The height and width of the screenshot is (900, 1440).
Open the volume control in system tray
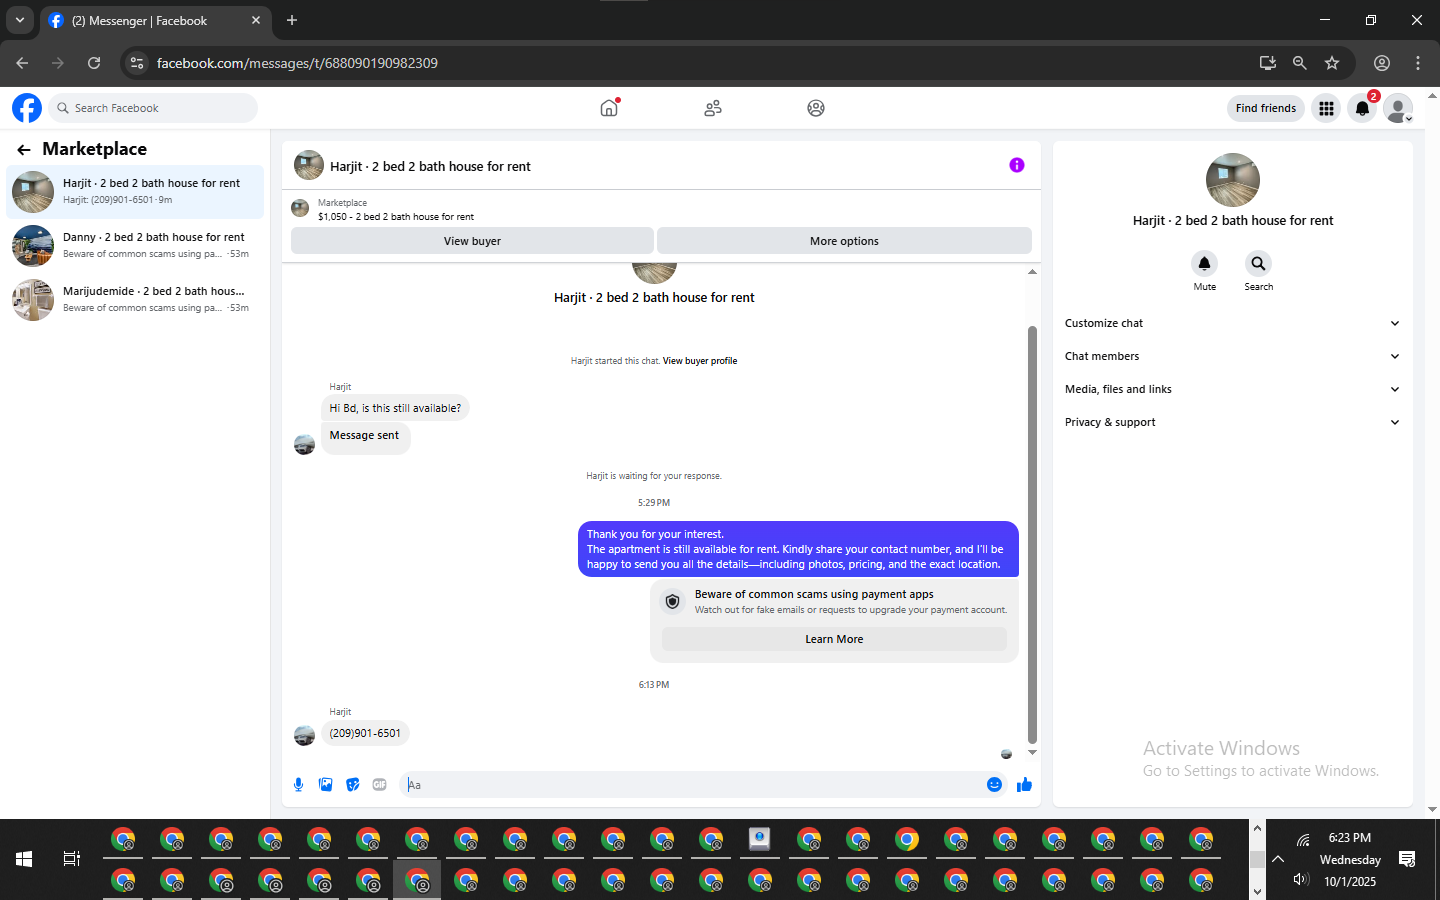[x=1301, y=879]
